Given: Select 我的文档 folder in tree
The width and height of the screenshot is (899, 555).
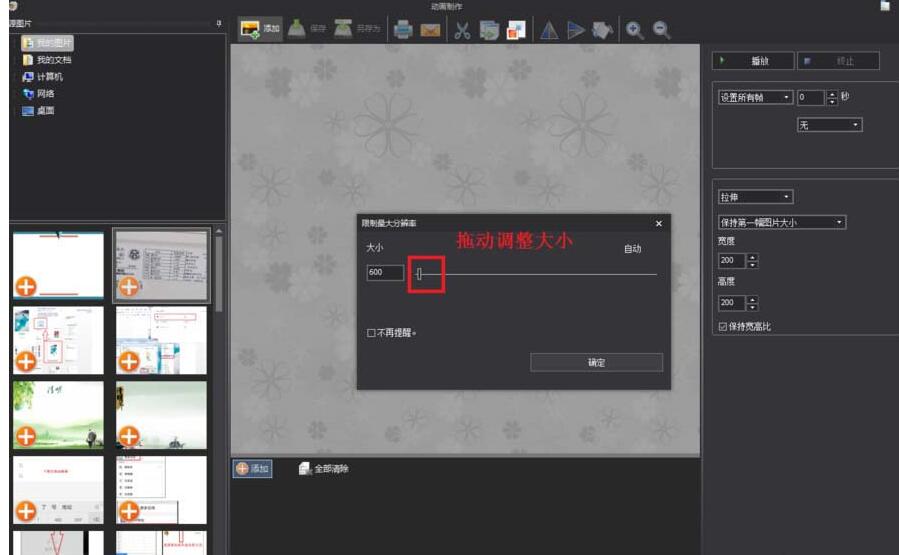Looking at the screenshot, I should coord(47,60).
